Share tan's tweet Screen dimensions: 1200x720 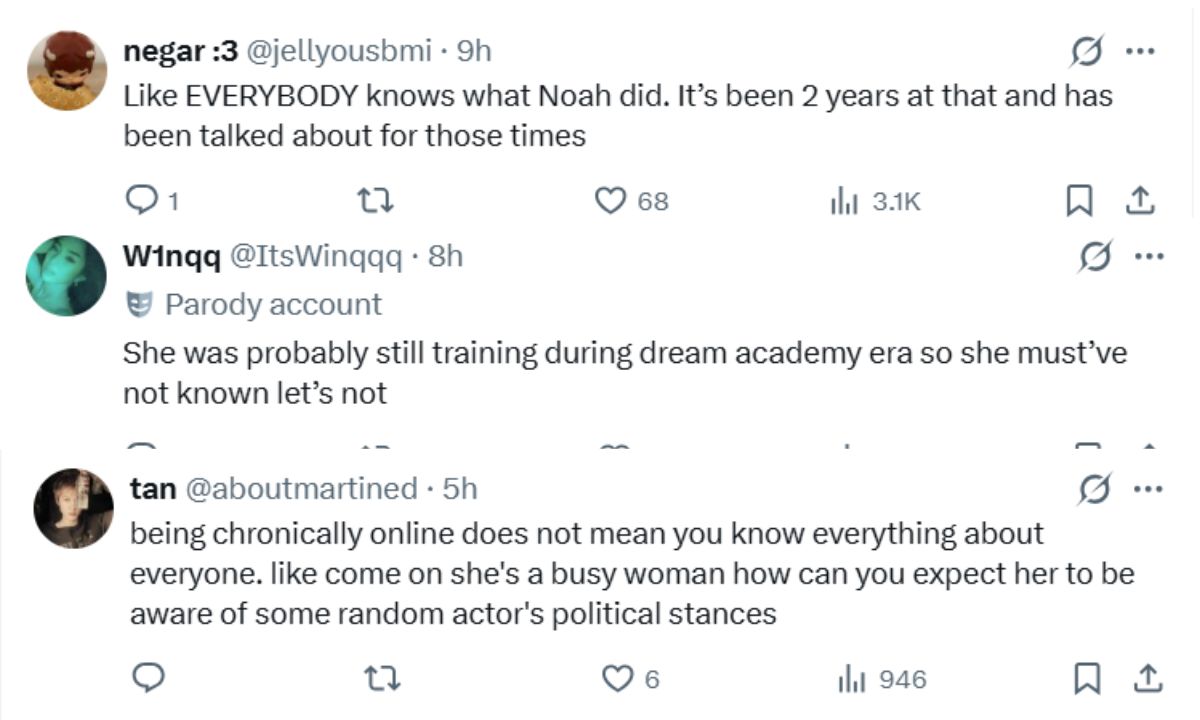pyautogui.click(x=1148, y=679)
